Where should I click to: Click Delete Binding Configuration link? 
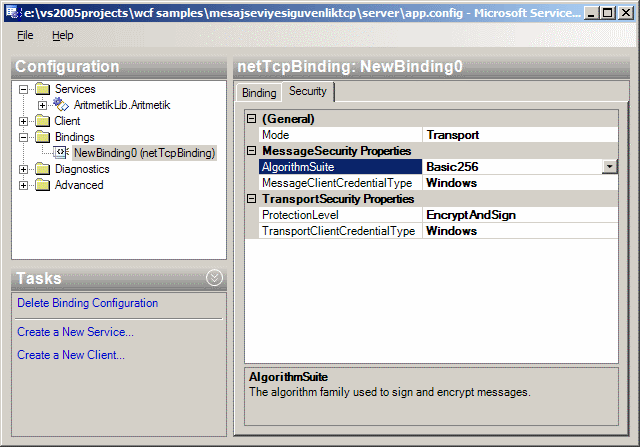87,303
